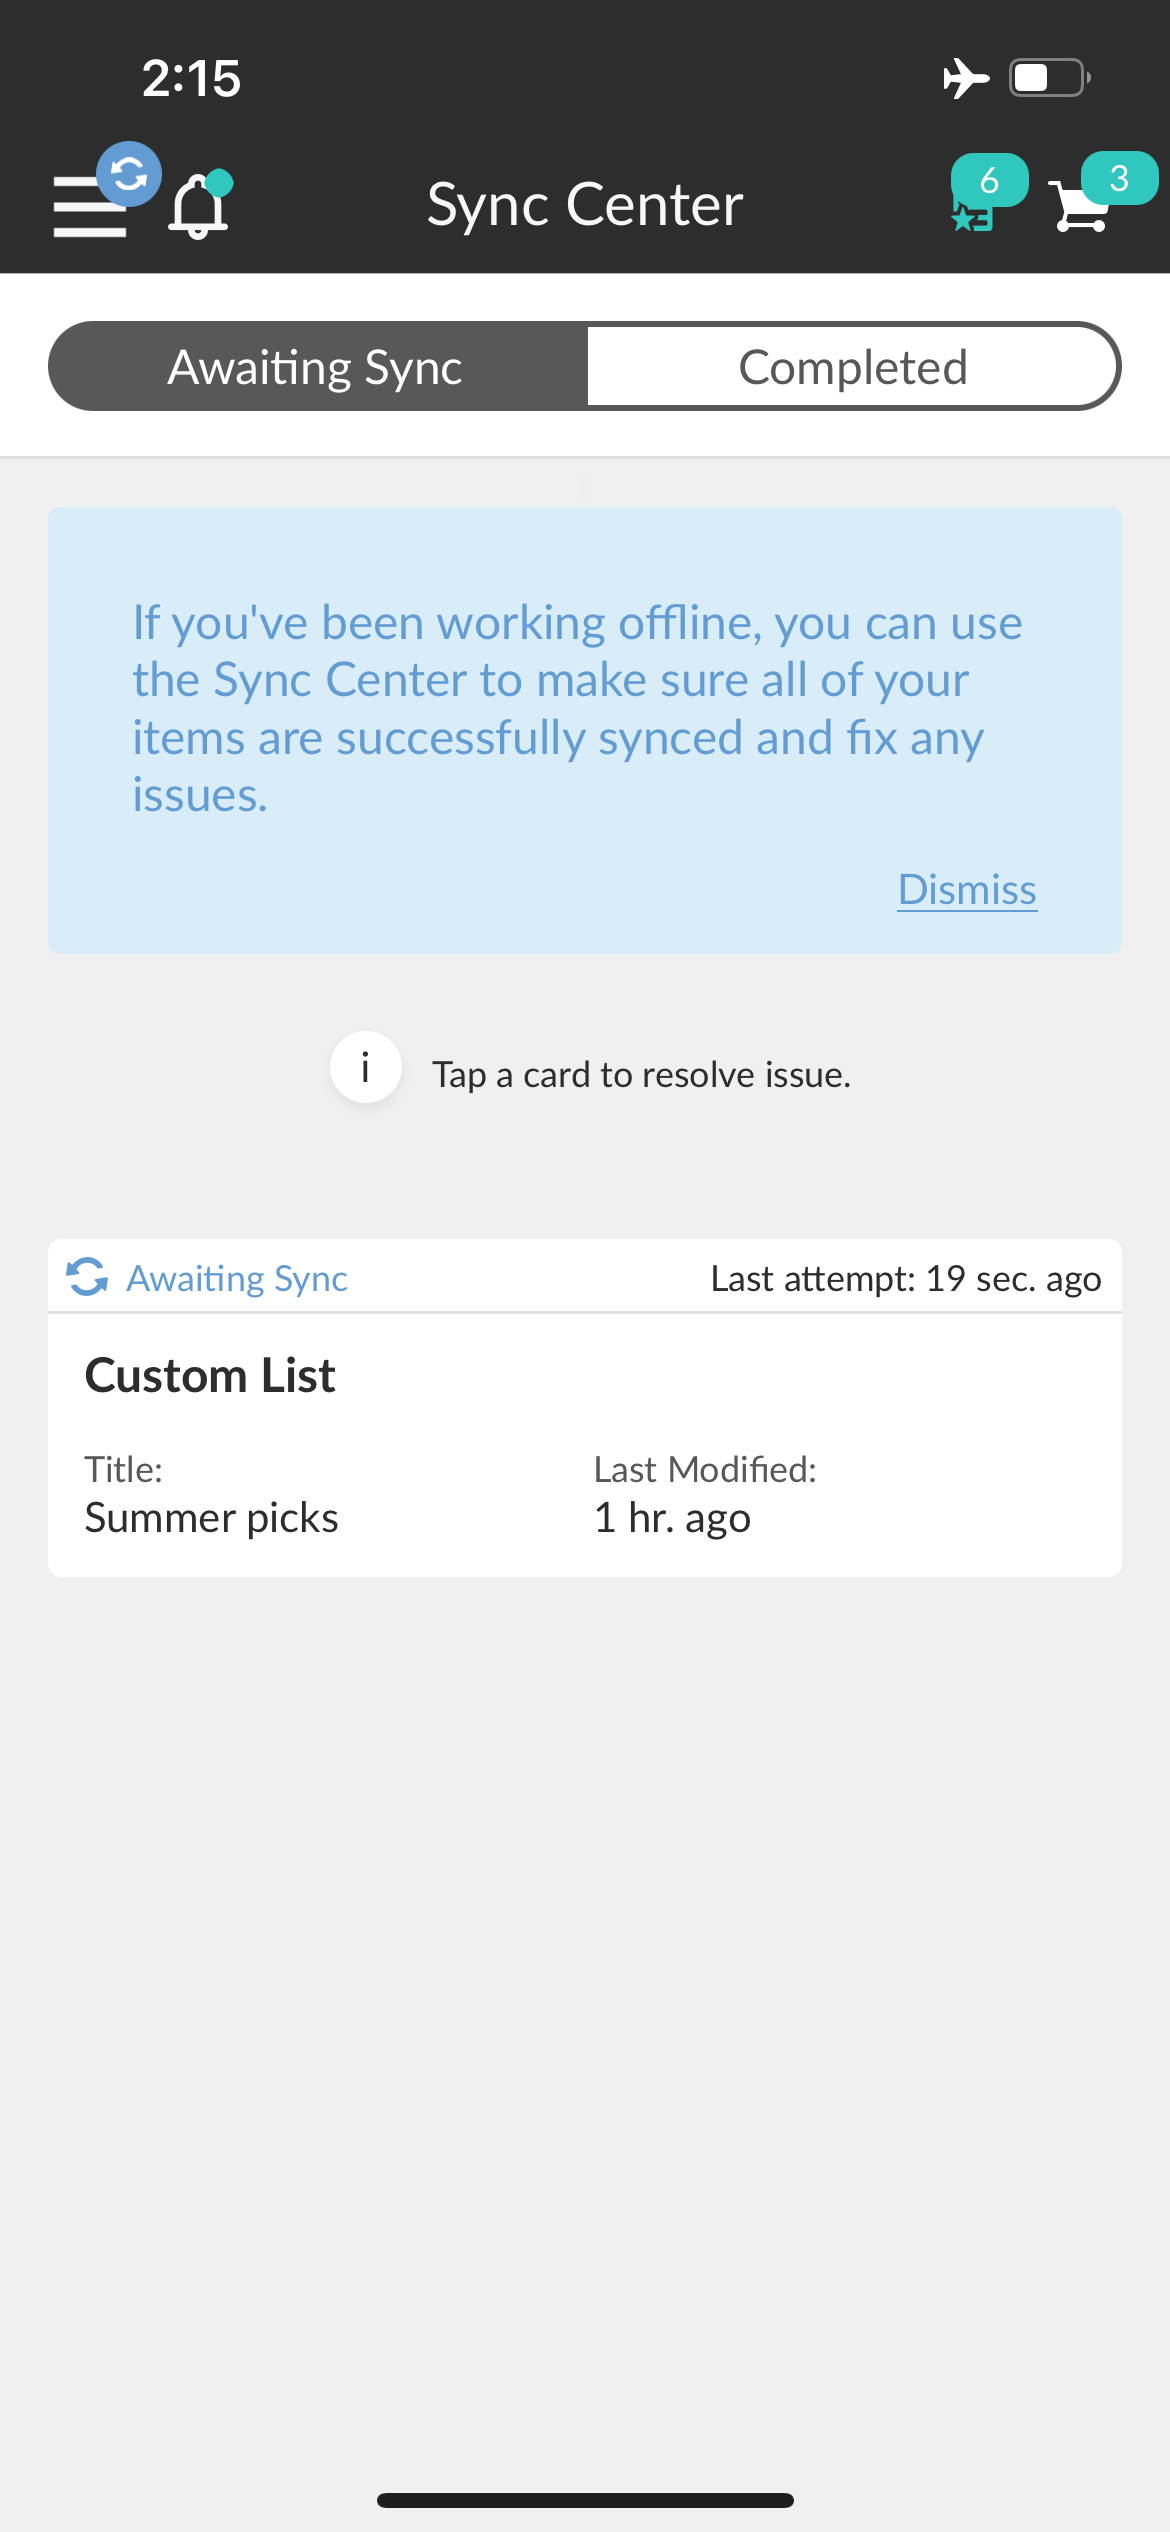Image resolution: width=1170 pixels, height=2532 pixels.
Task: Tap the Sync Center header title
Action: pyautogui.click(x=585, y=204)
